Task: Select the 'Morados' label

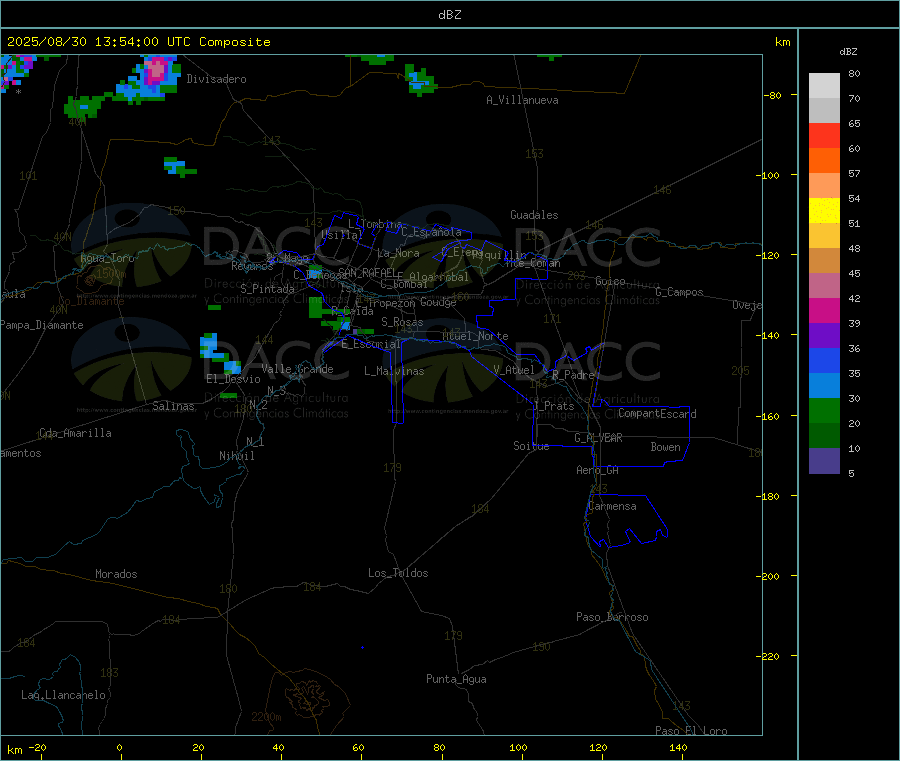Action: tap(116, 574)
